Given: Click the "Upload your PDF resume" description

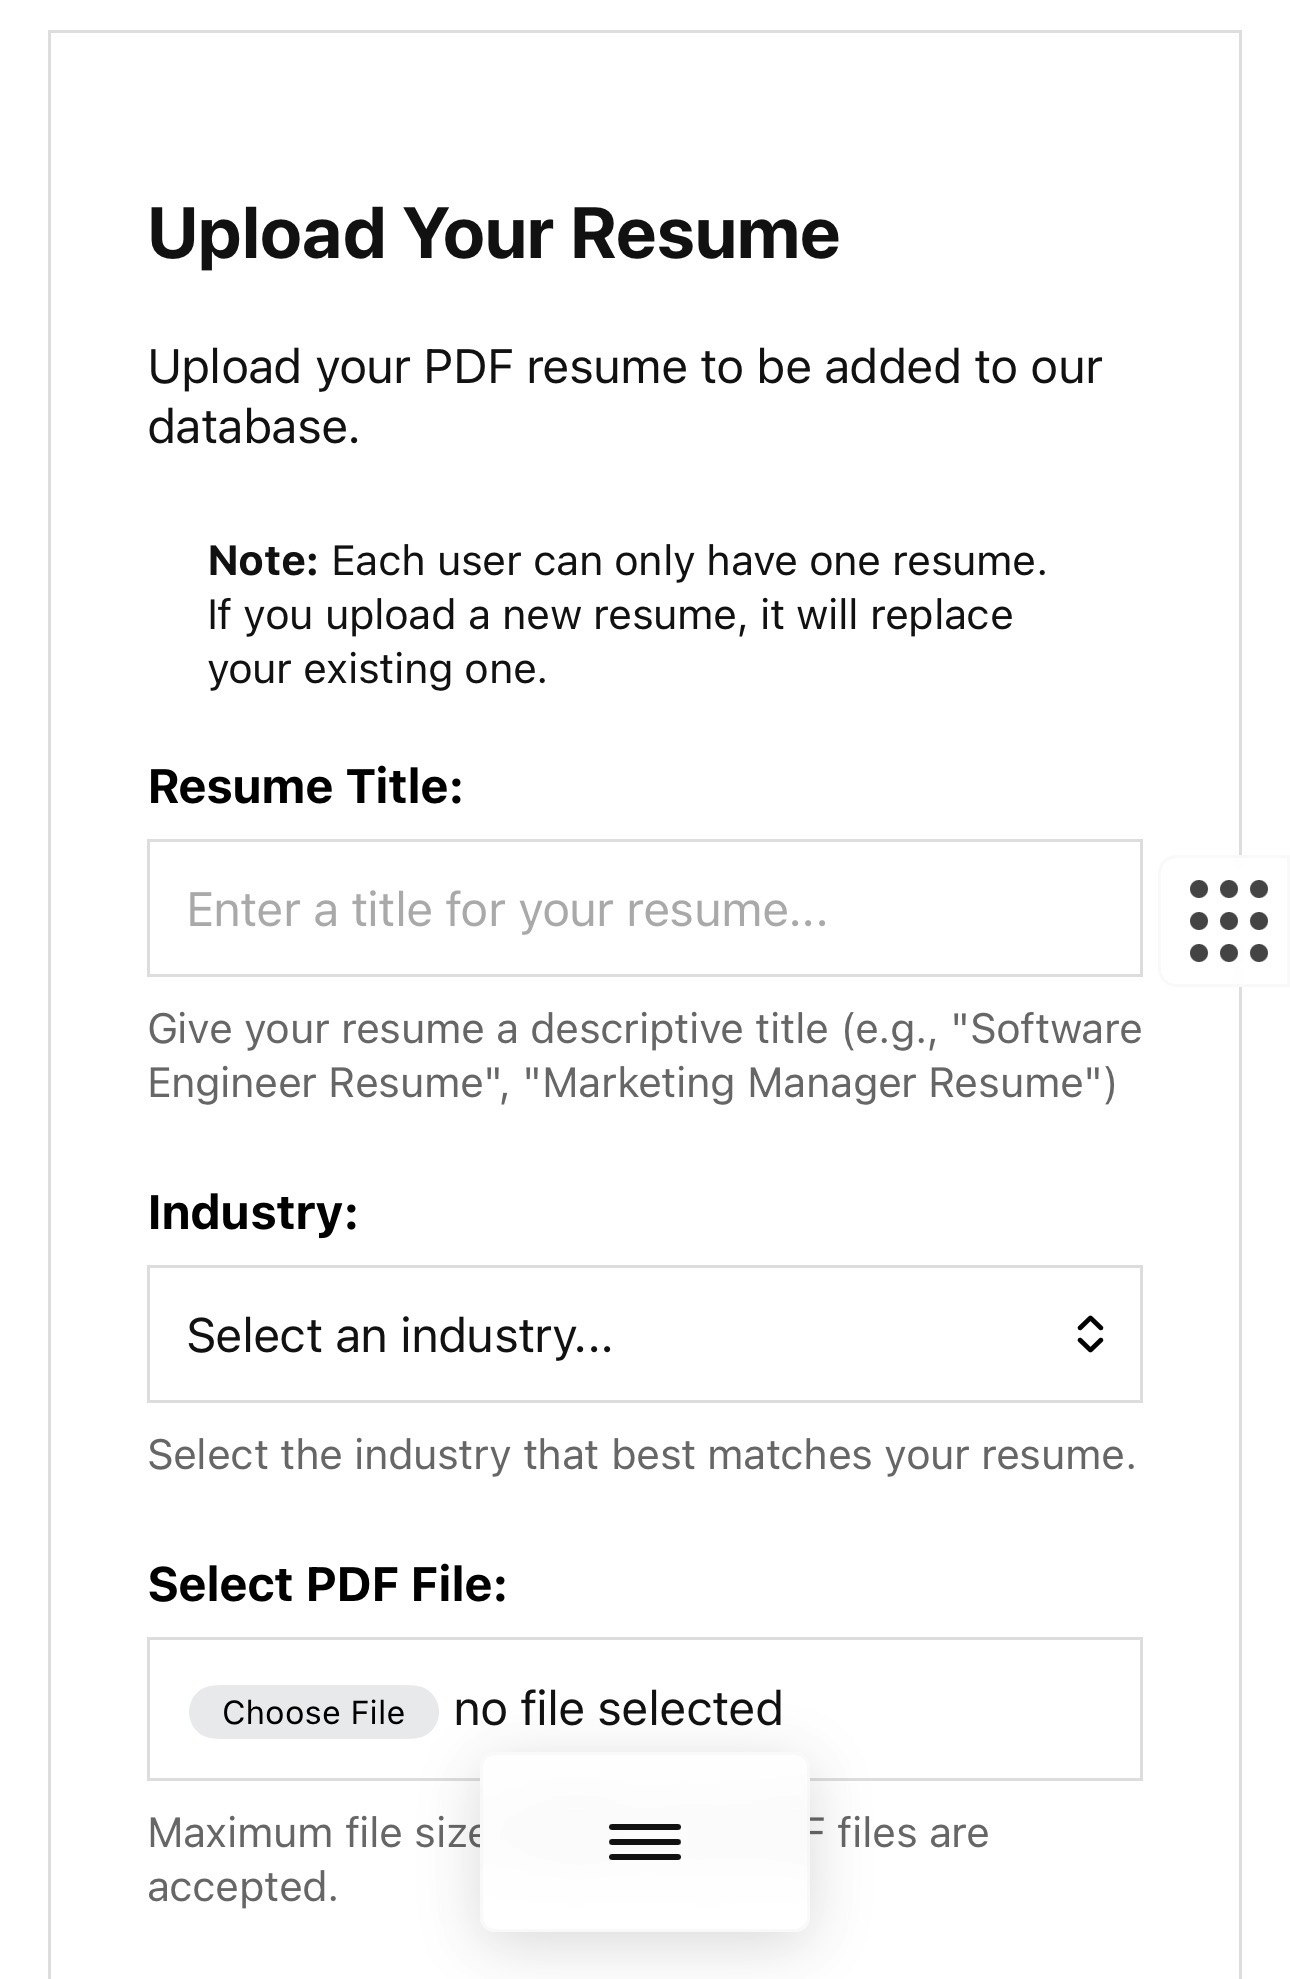Looking at the screenshot, I should pos(625,397).
